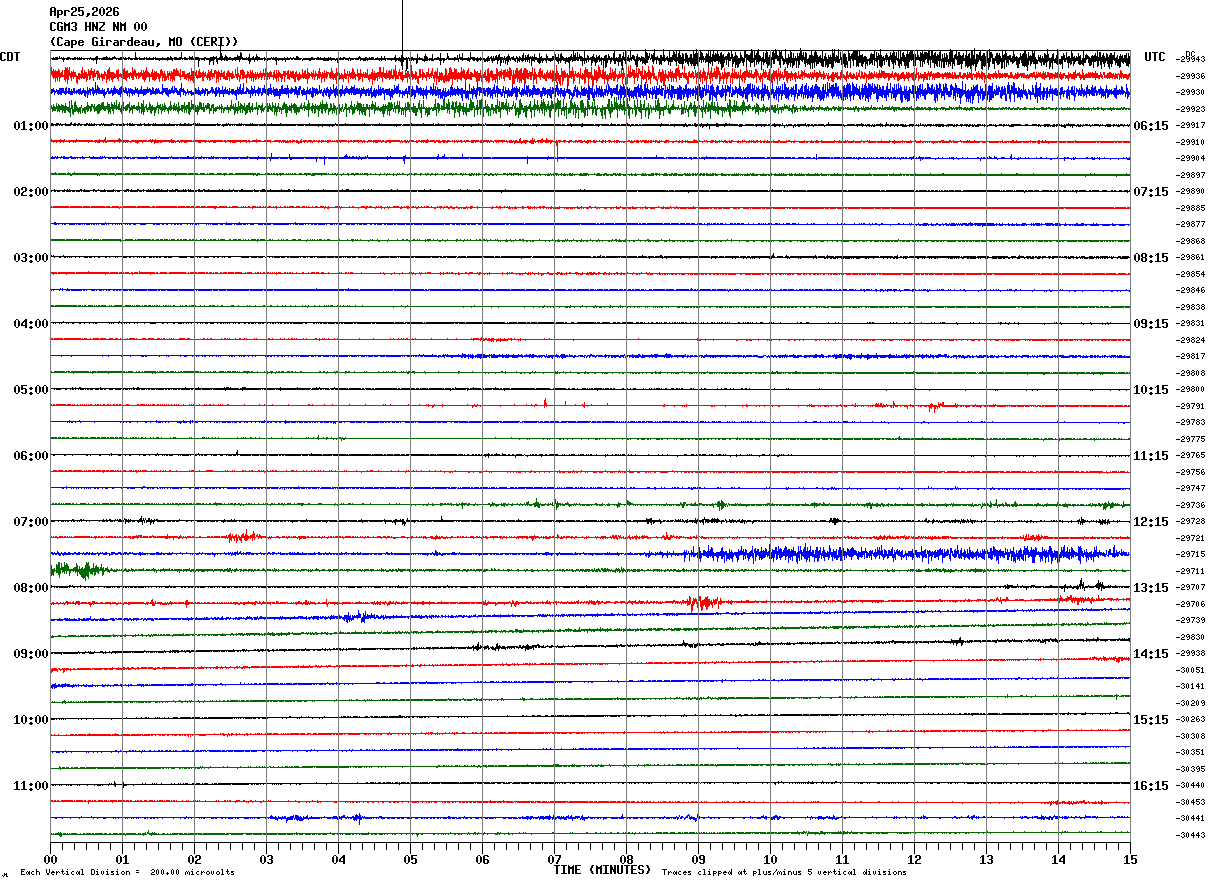Click the '13:15' UTC time label
1210x886 pixels.
click(x=1151, y=588)
